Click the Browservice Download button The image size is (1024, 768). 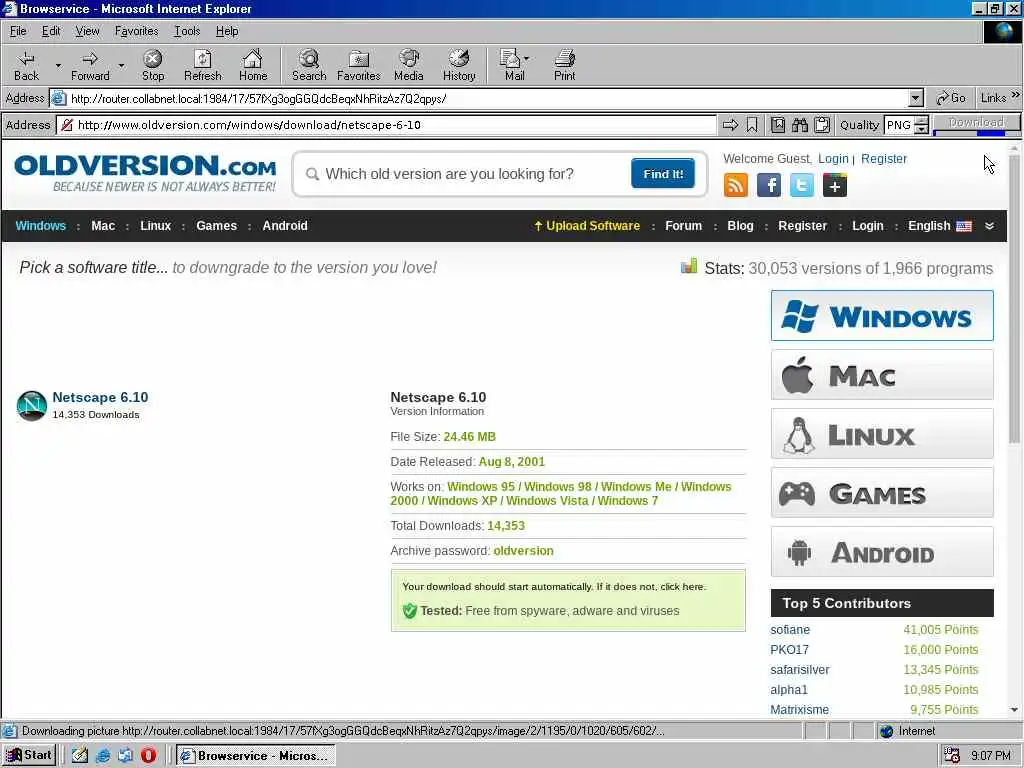click(976, 123)
